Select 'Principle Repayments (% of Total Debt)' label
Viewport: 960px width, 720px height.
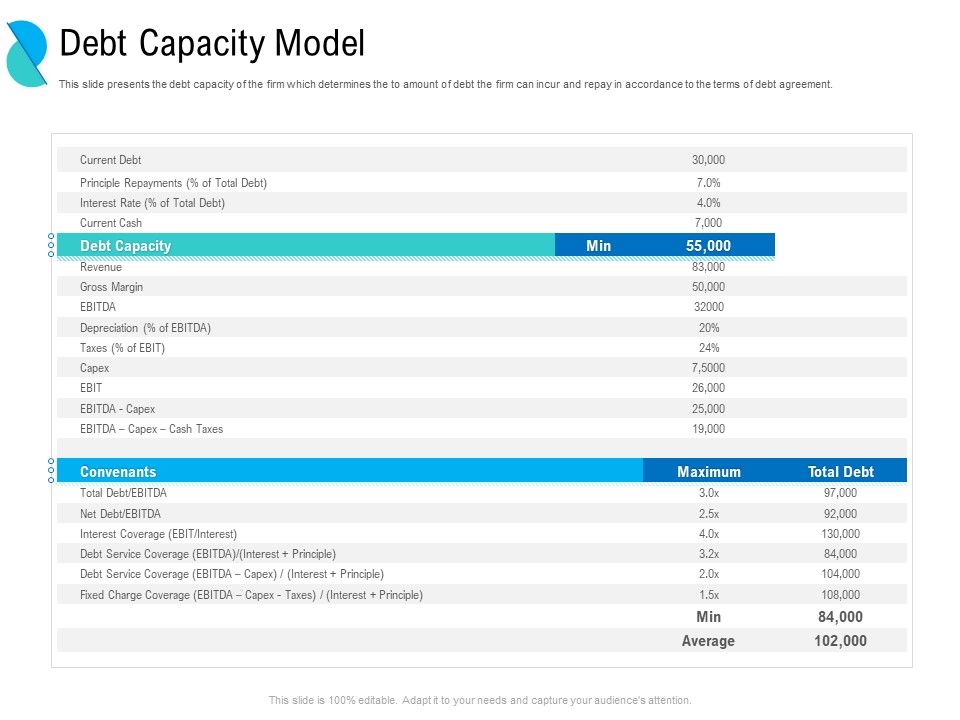point(173,182)
